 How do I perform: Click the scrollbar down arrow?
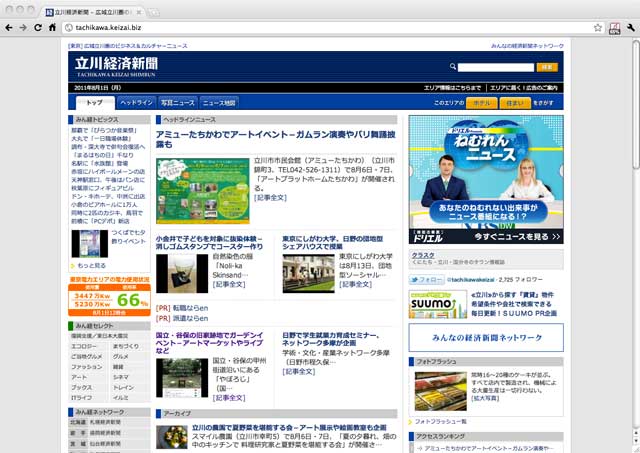636,441
